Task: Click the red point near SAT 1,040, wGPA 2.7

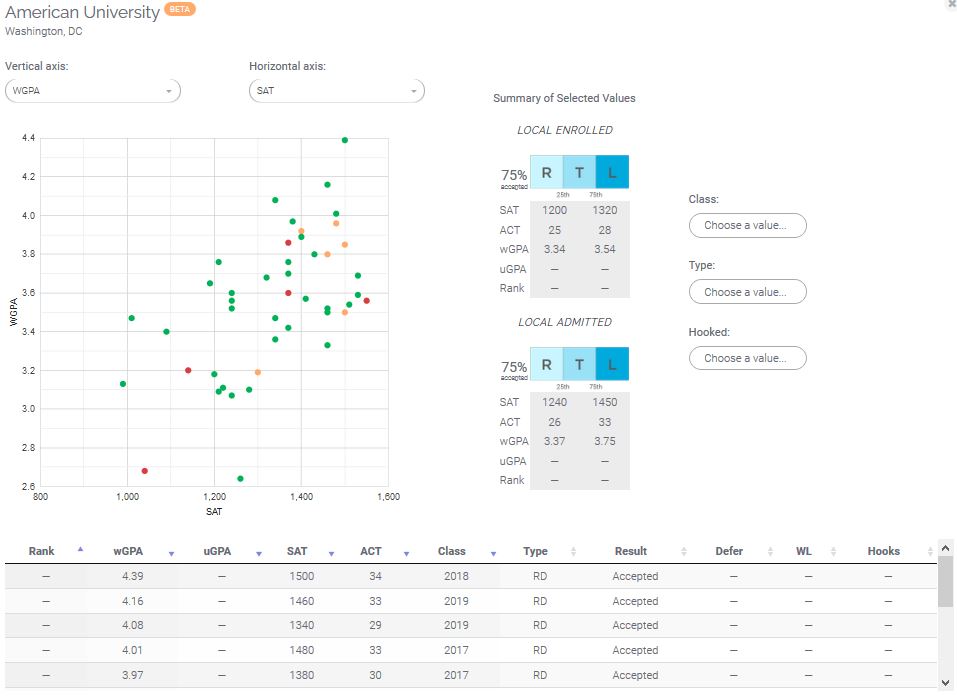Action: 145,471
